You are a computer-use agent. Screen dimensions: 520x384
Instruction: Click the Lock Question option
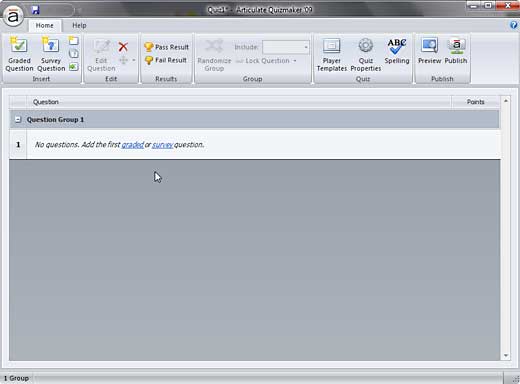pyautogui.click(x=263, y=61)
